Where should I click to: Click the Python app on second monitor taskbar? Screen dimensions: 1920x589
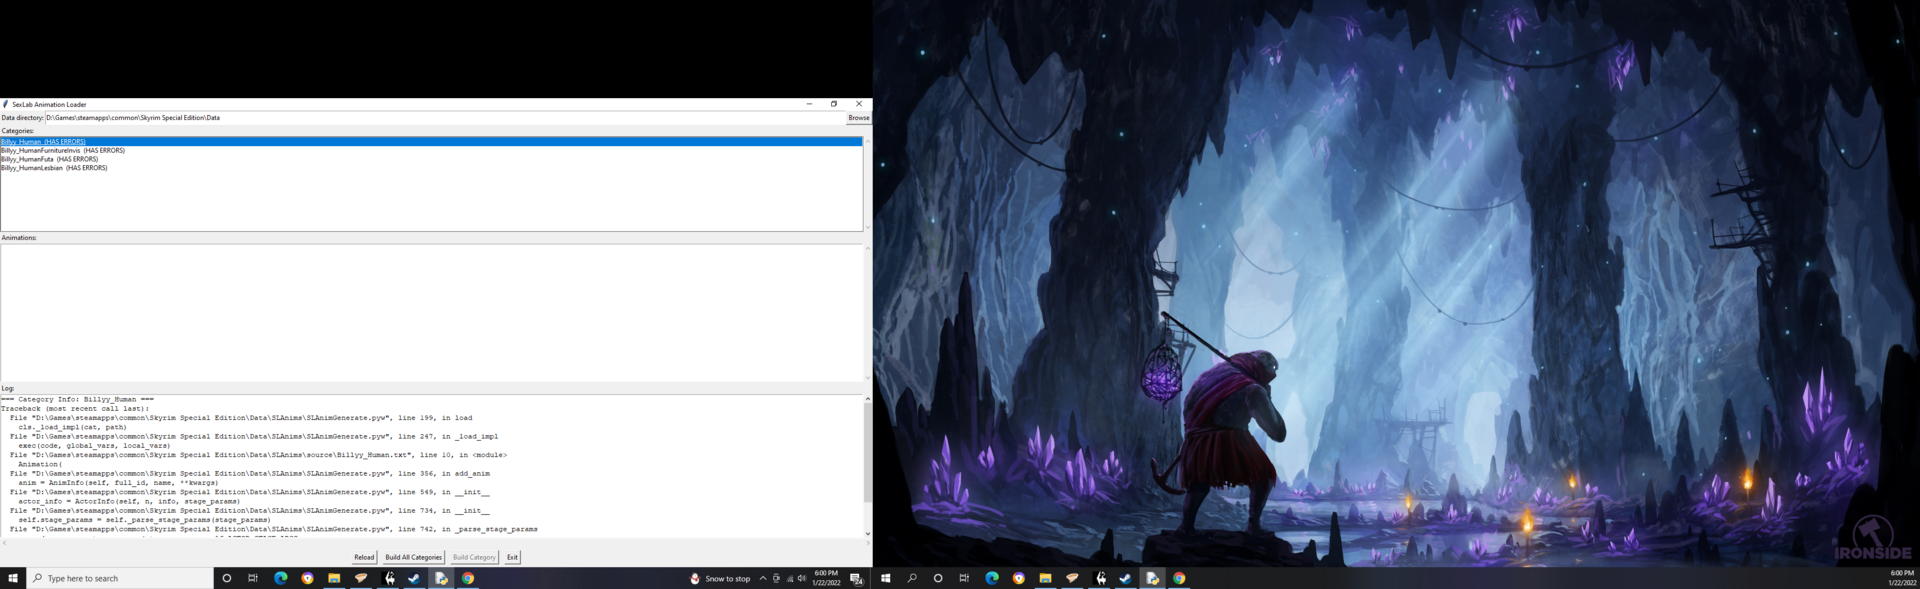pyautogui.click(x=1152, y=578)
